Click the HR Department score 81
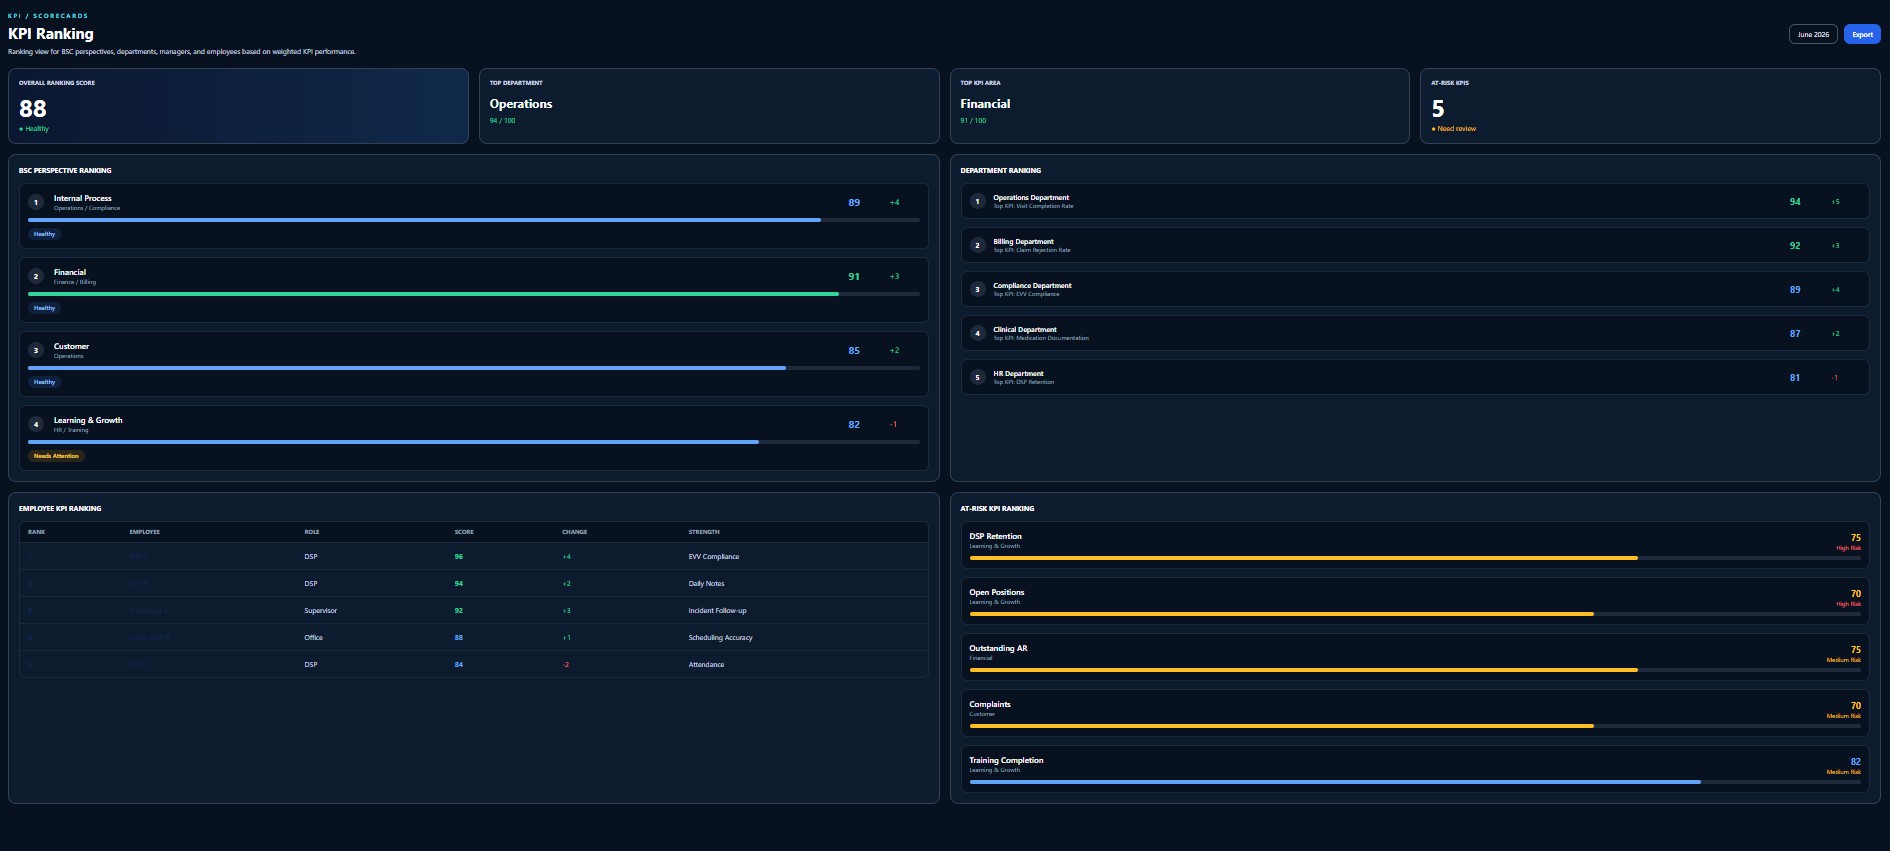The image size is (1890, 851). tap(1795, 378)
